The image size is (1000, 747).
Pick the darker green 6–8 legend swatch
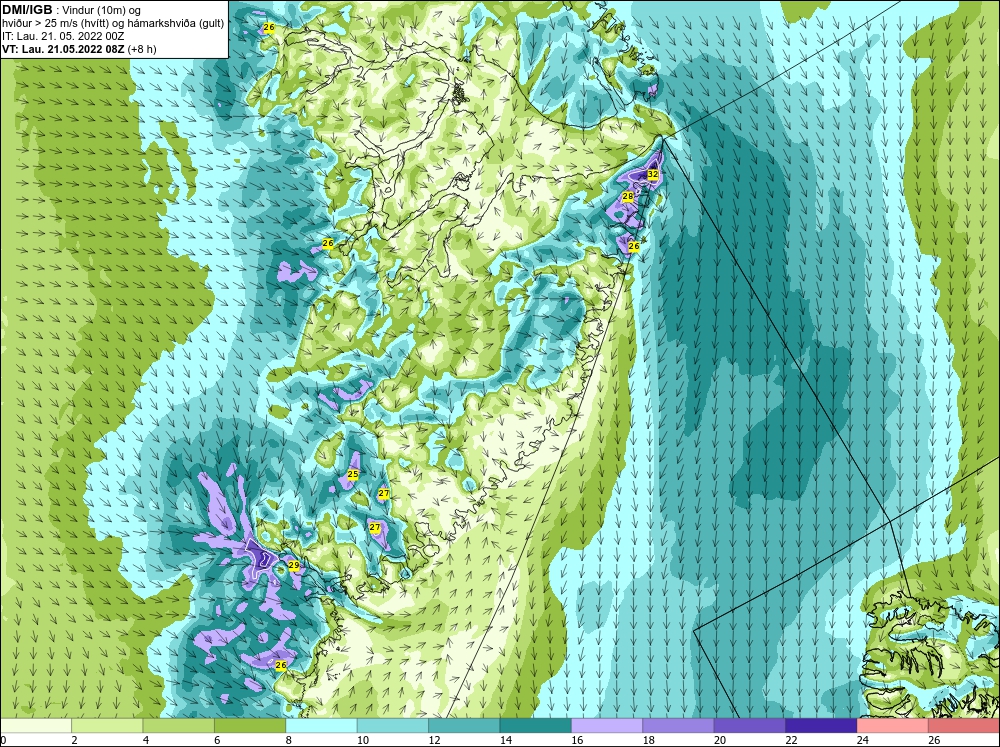tap(250, 726)
